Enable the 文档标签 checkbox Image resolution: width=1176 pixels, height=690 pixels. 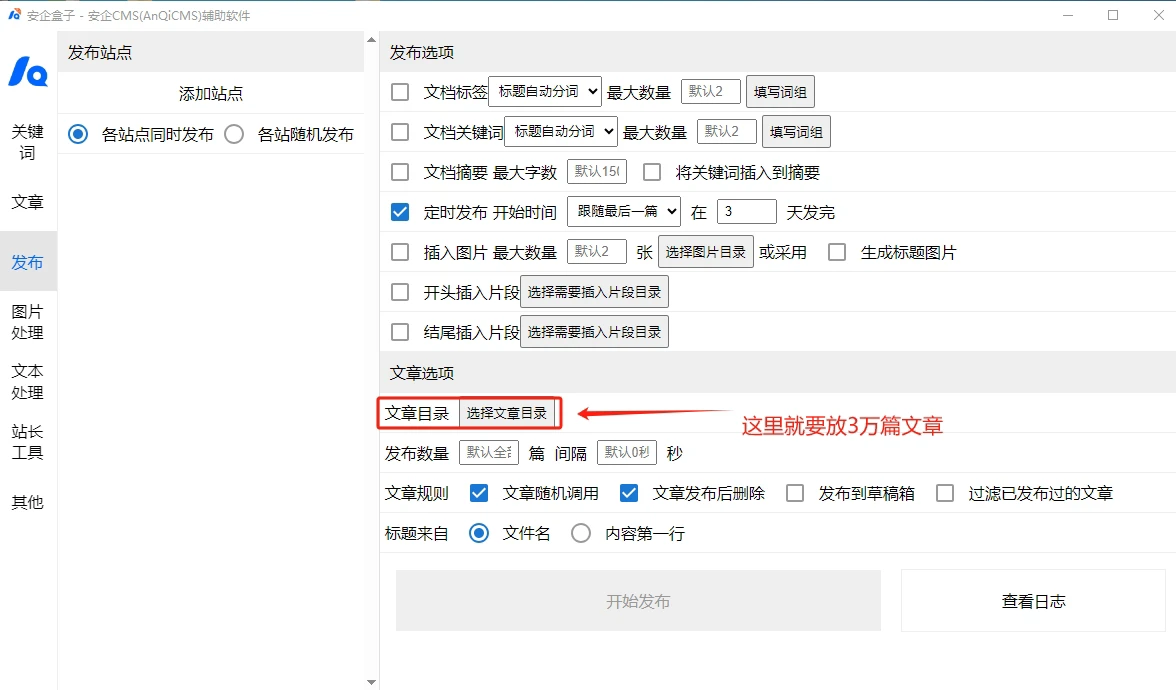tap(400, 92)
